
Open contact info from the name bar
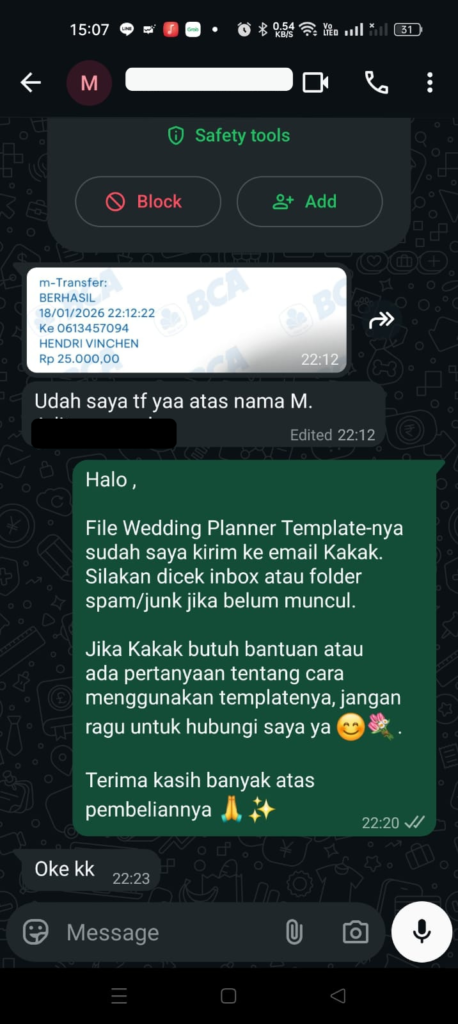209,79
